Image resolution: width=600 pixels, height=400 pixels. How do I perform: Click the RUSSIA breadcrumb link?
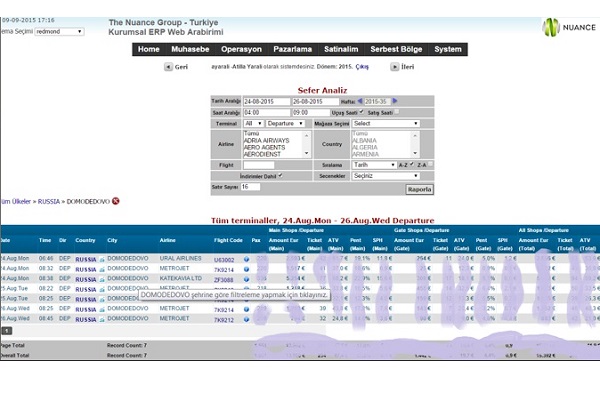click(49, 201)
